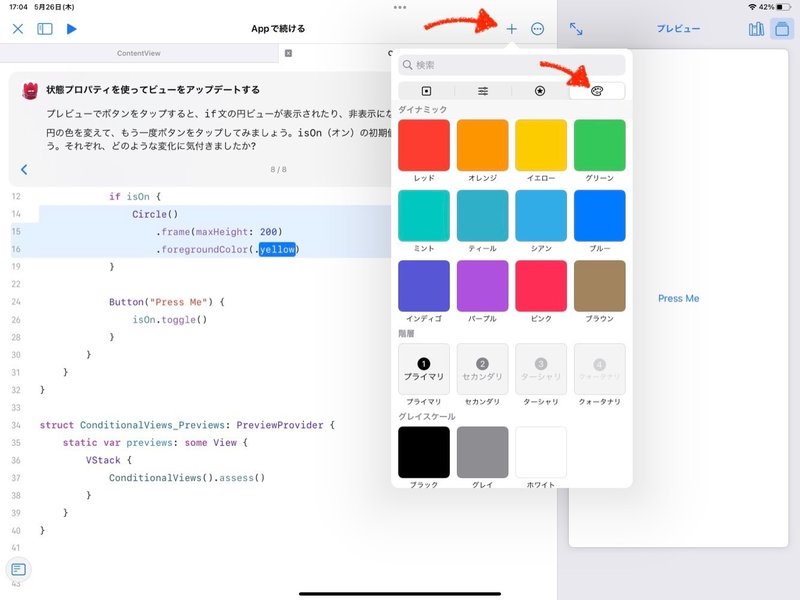Screen dimensions: 800x600
Task: Choose the セカンダリ hierarchy style
Action: pyautogui.click(x=482, y=369)
